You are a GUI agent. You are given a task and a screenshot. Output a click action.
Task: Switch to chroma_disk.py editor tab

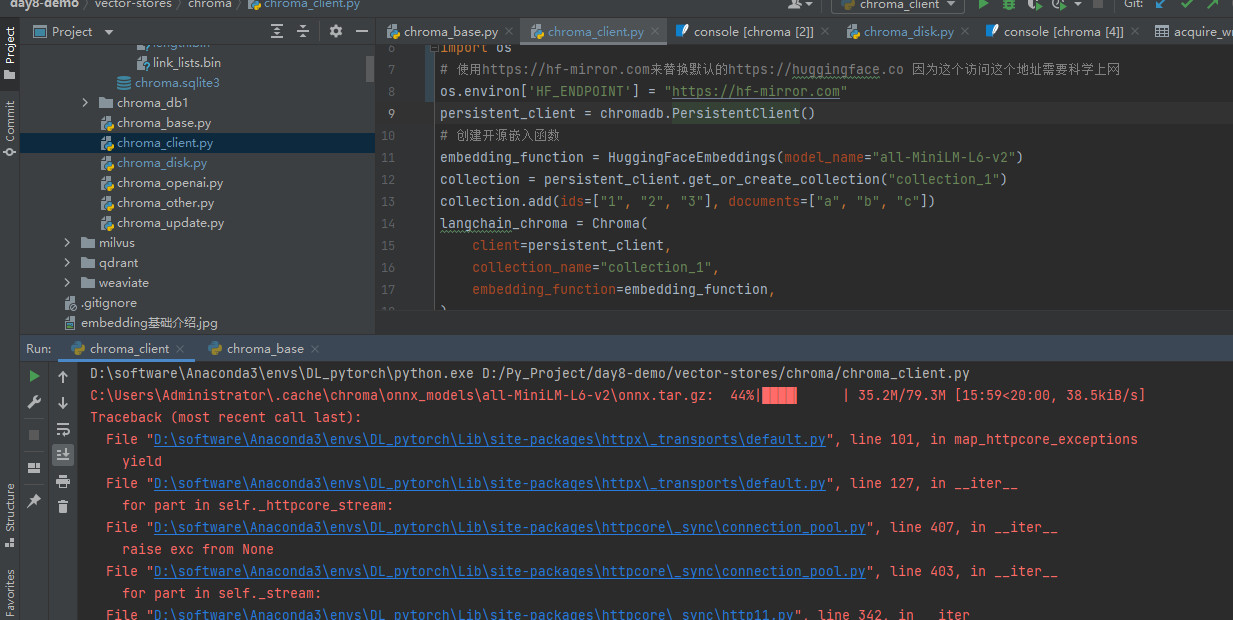pyautogui.click(x=907, y=32)
